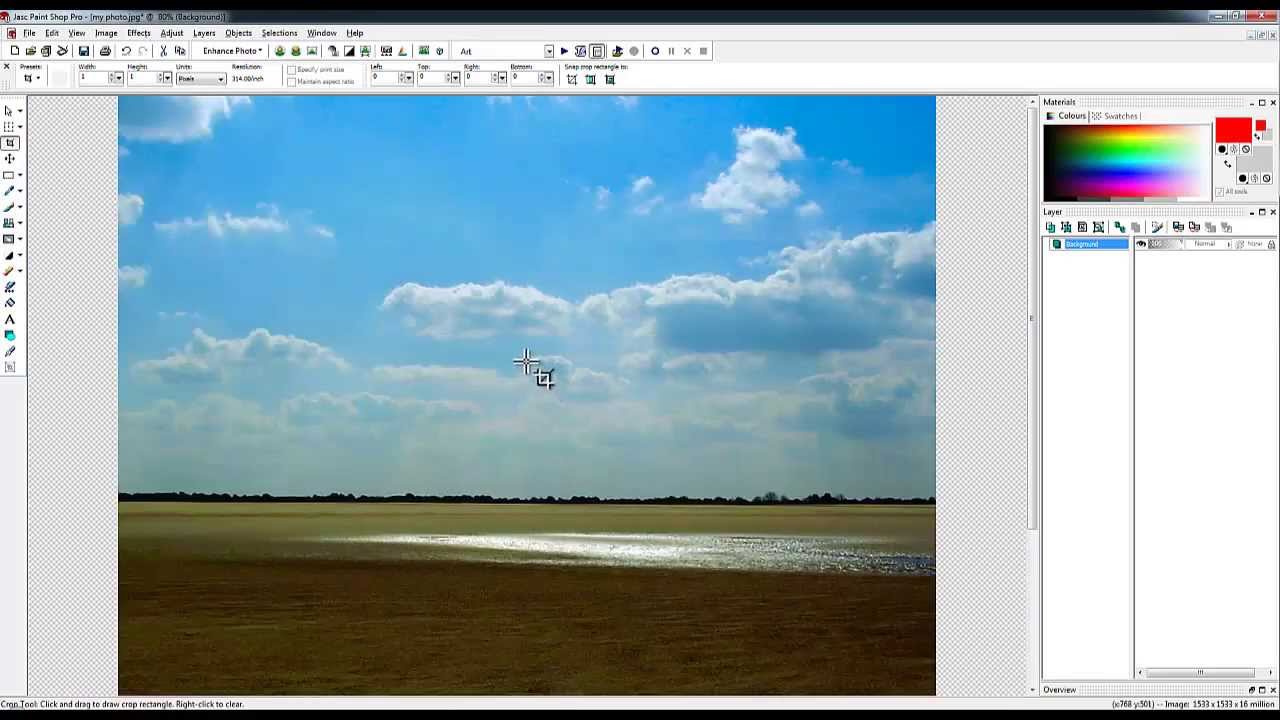The image size is (1280, 720).
Task: Select the Clone Brush tool
Action: (x=9, y=223)
